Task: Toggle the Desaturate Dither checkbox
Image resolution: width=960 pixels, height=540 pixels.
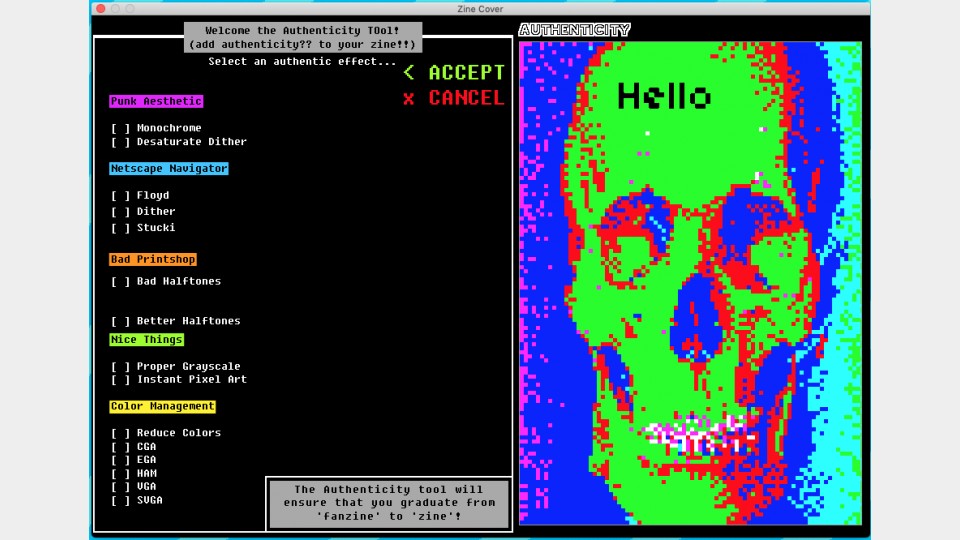Action: tap(121, 142)
